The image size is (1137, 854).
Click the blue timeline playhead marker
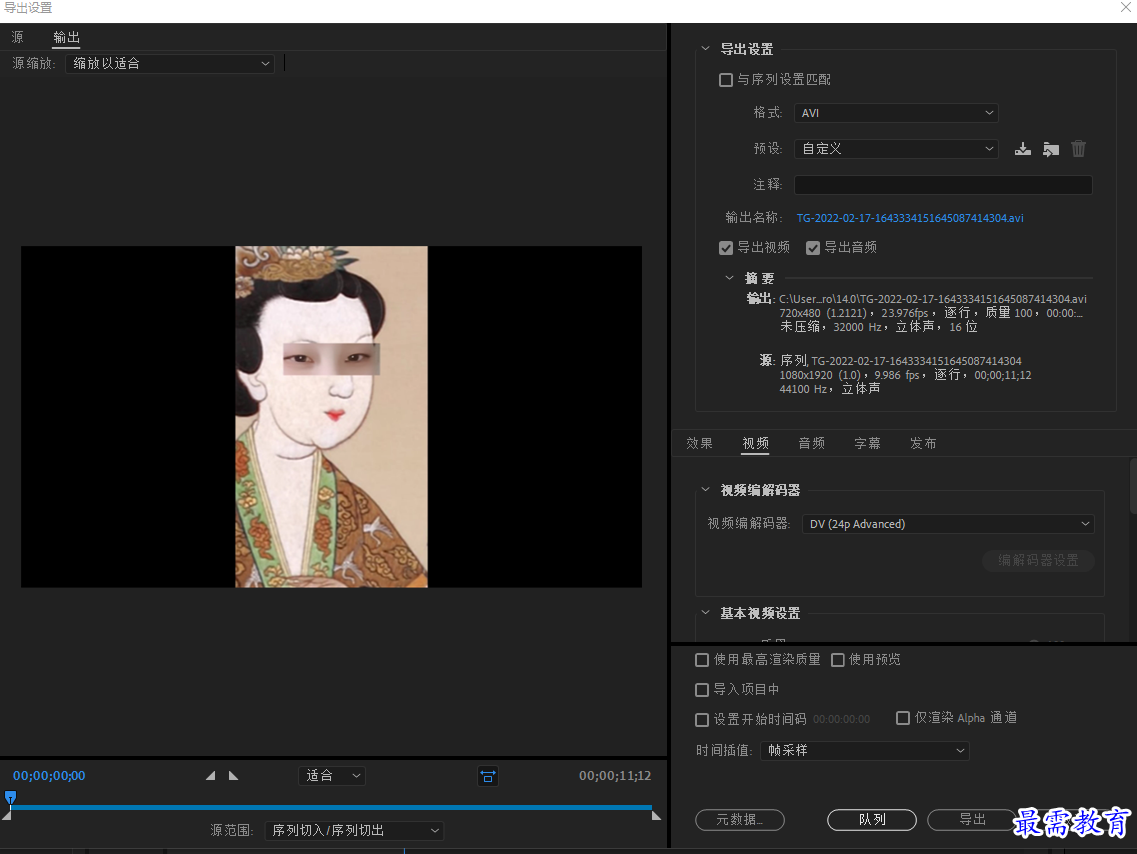(10, 798)
